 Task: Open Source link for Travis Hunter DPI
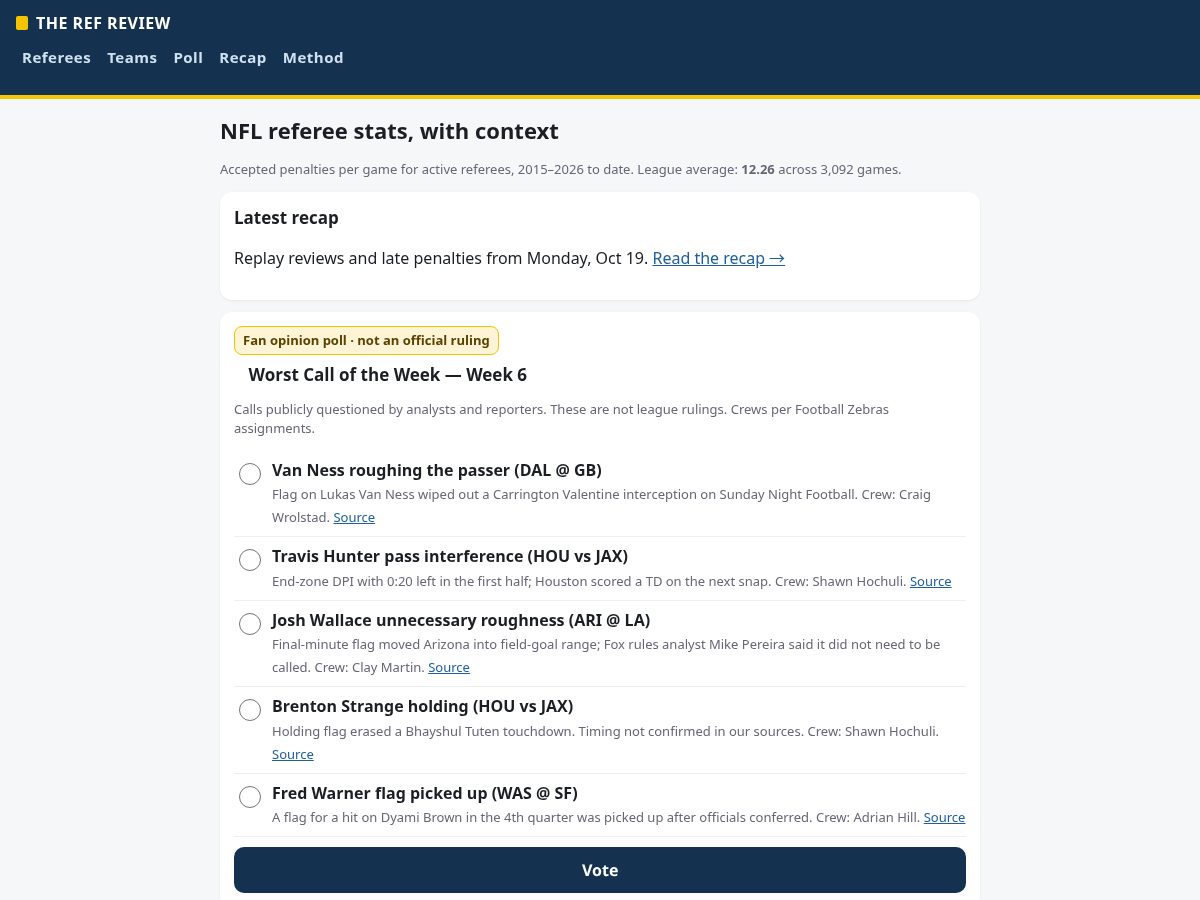coord(930,581)
